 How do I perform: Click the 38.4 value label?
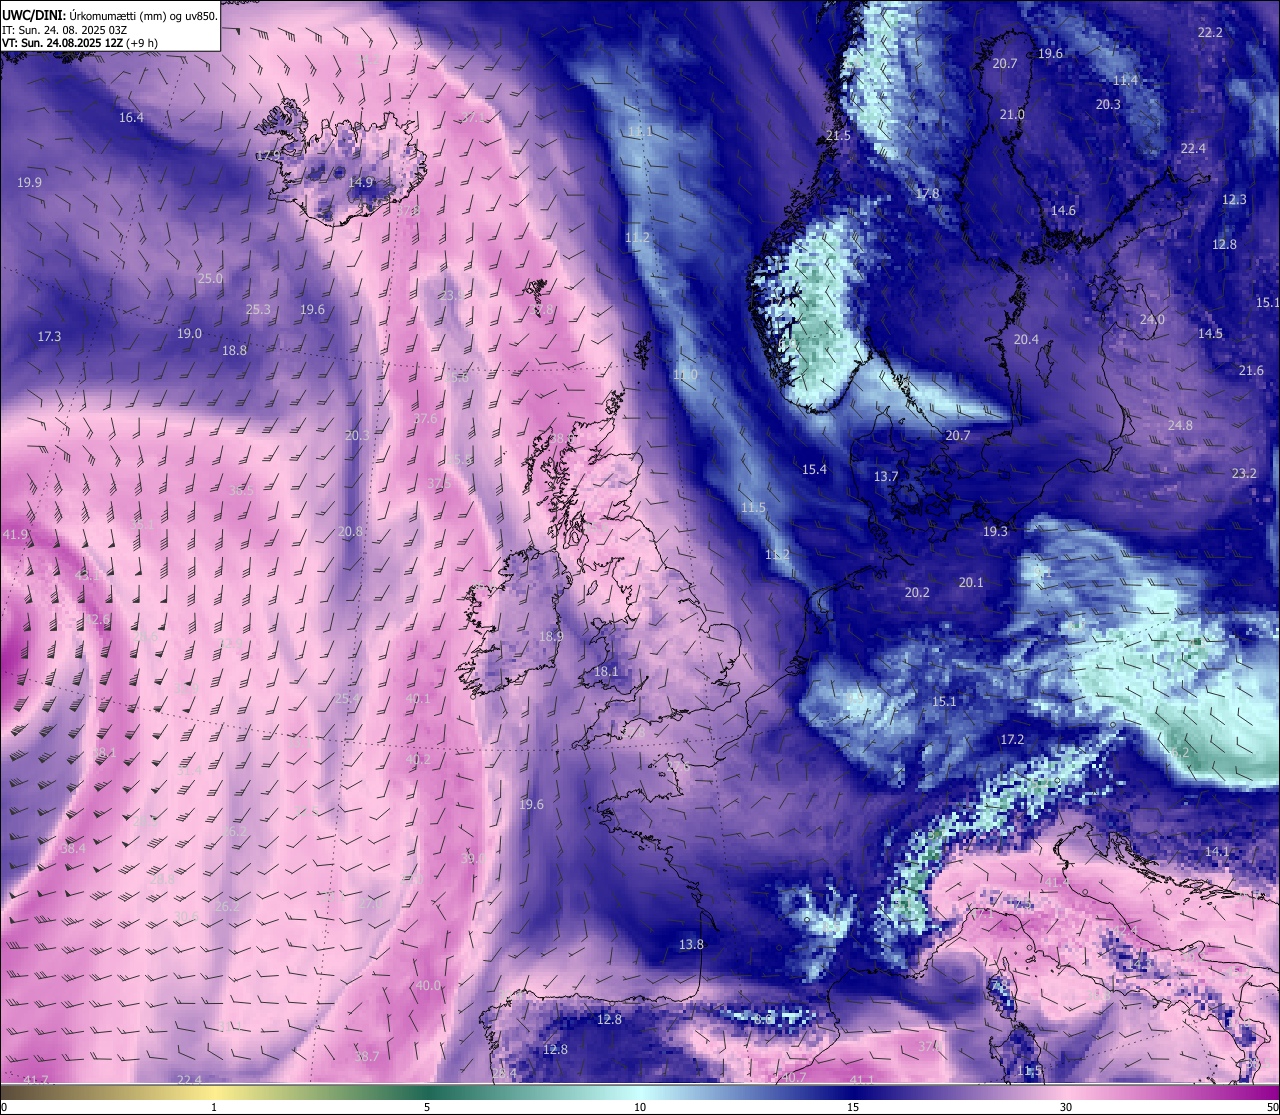click(73, 849)
